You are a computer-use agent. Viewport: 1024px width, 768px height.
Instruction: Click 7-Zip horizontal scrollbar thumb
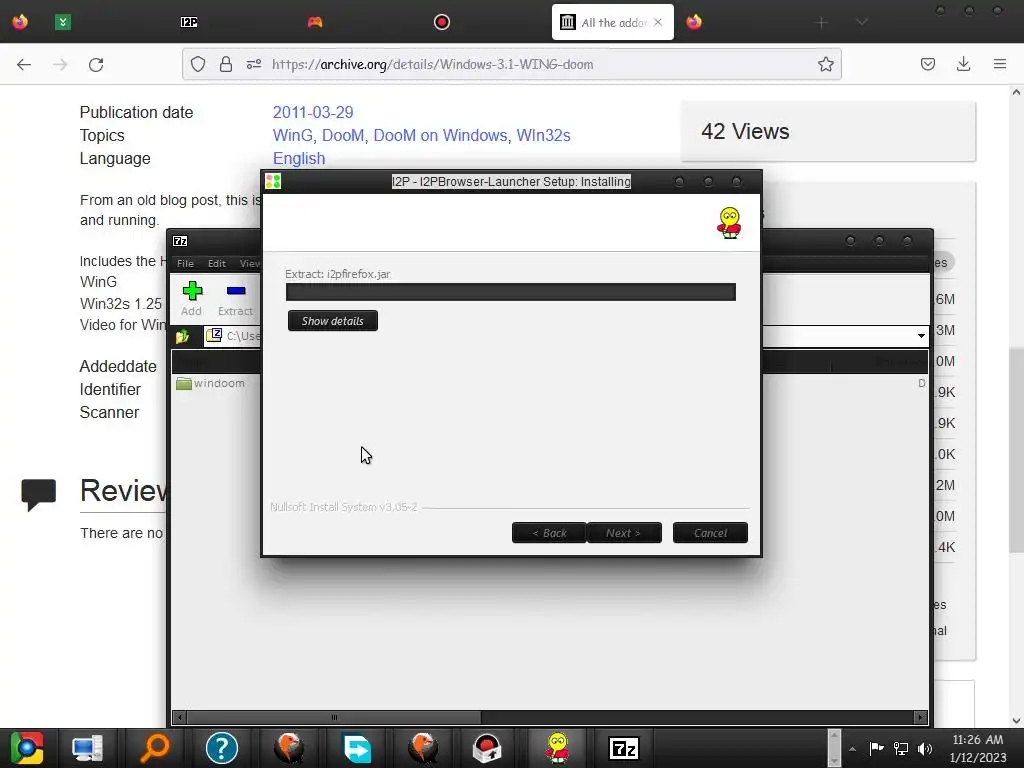point(334,717)
